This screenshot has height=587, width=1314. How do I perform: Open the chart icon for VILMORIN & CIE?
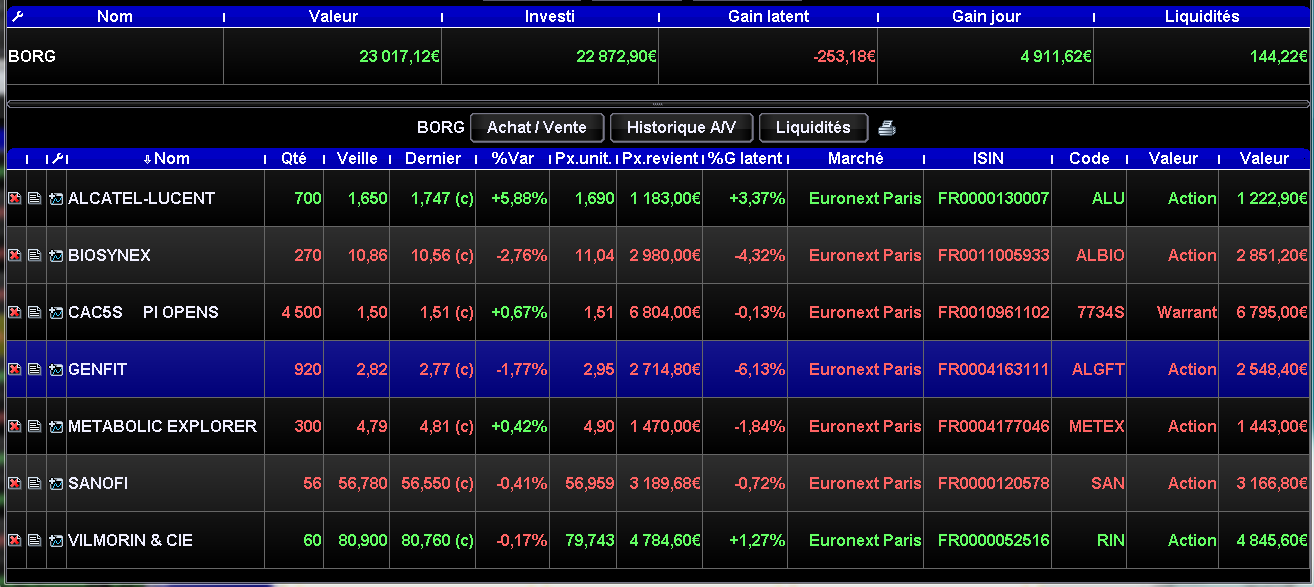coord(56,541)
